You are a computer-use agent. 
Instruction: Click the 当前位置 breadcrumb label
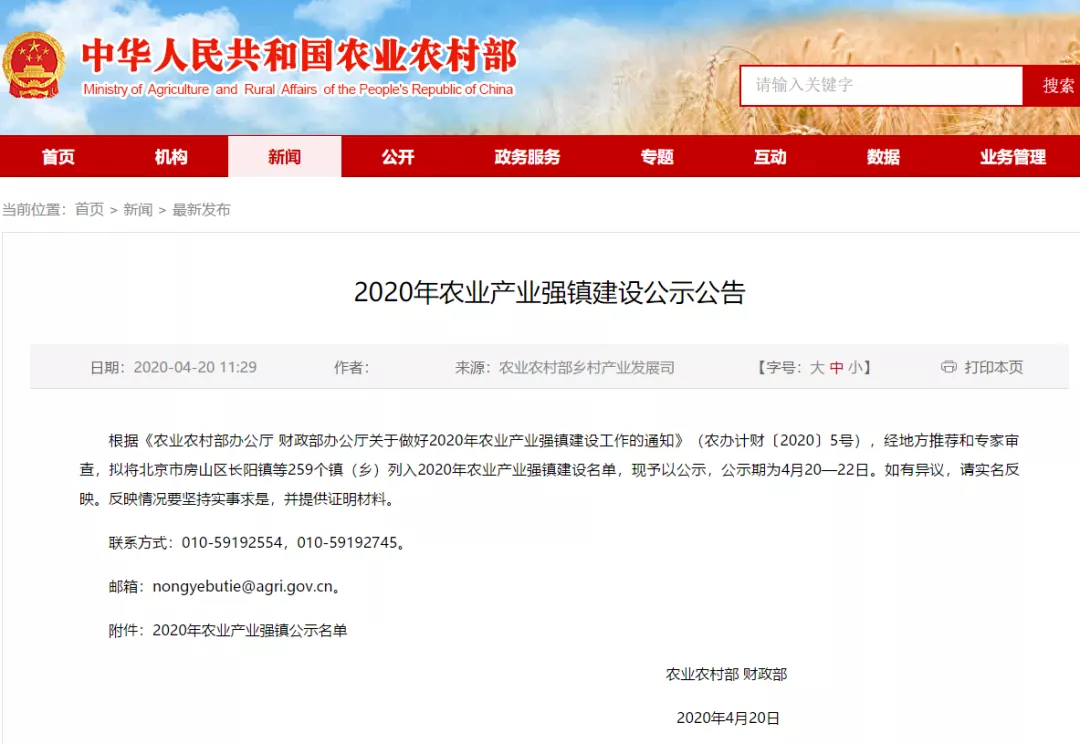click(x=34, y=209)
